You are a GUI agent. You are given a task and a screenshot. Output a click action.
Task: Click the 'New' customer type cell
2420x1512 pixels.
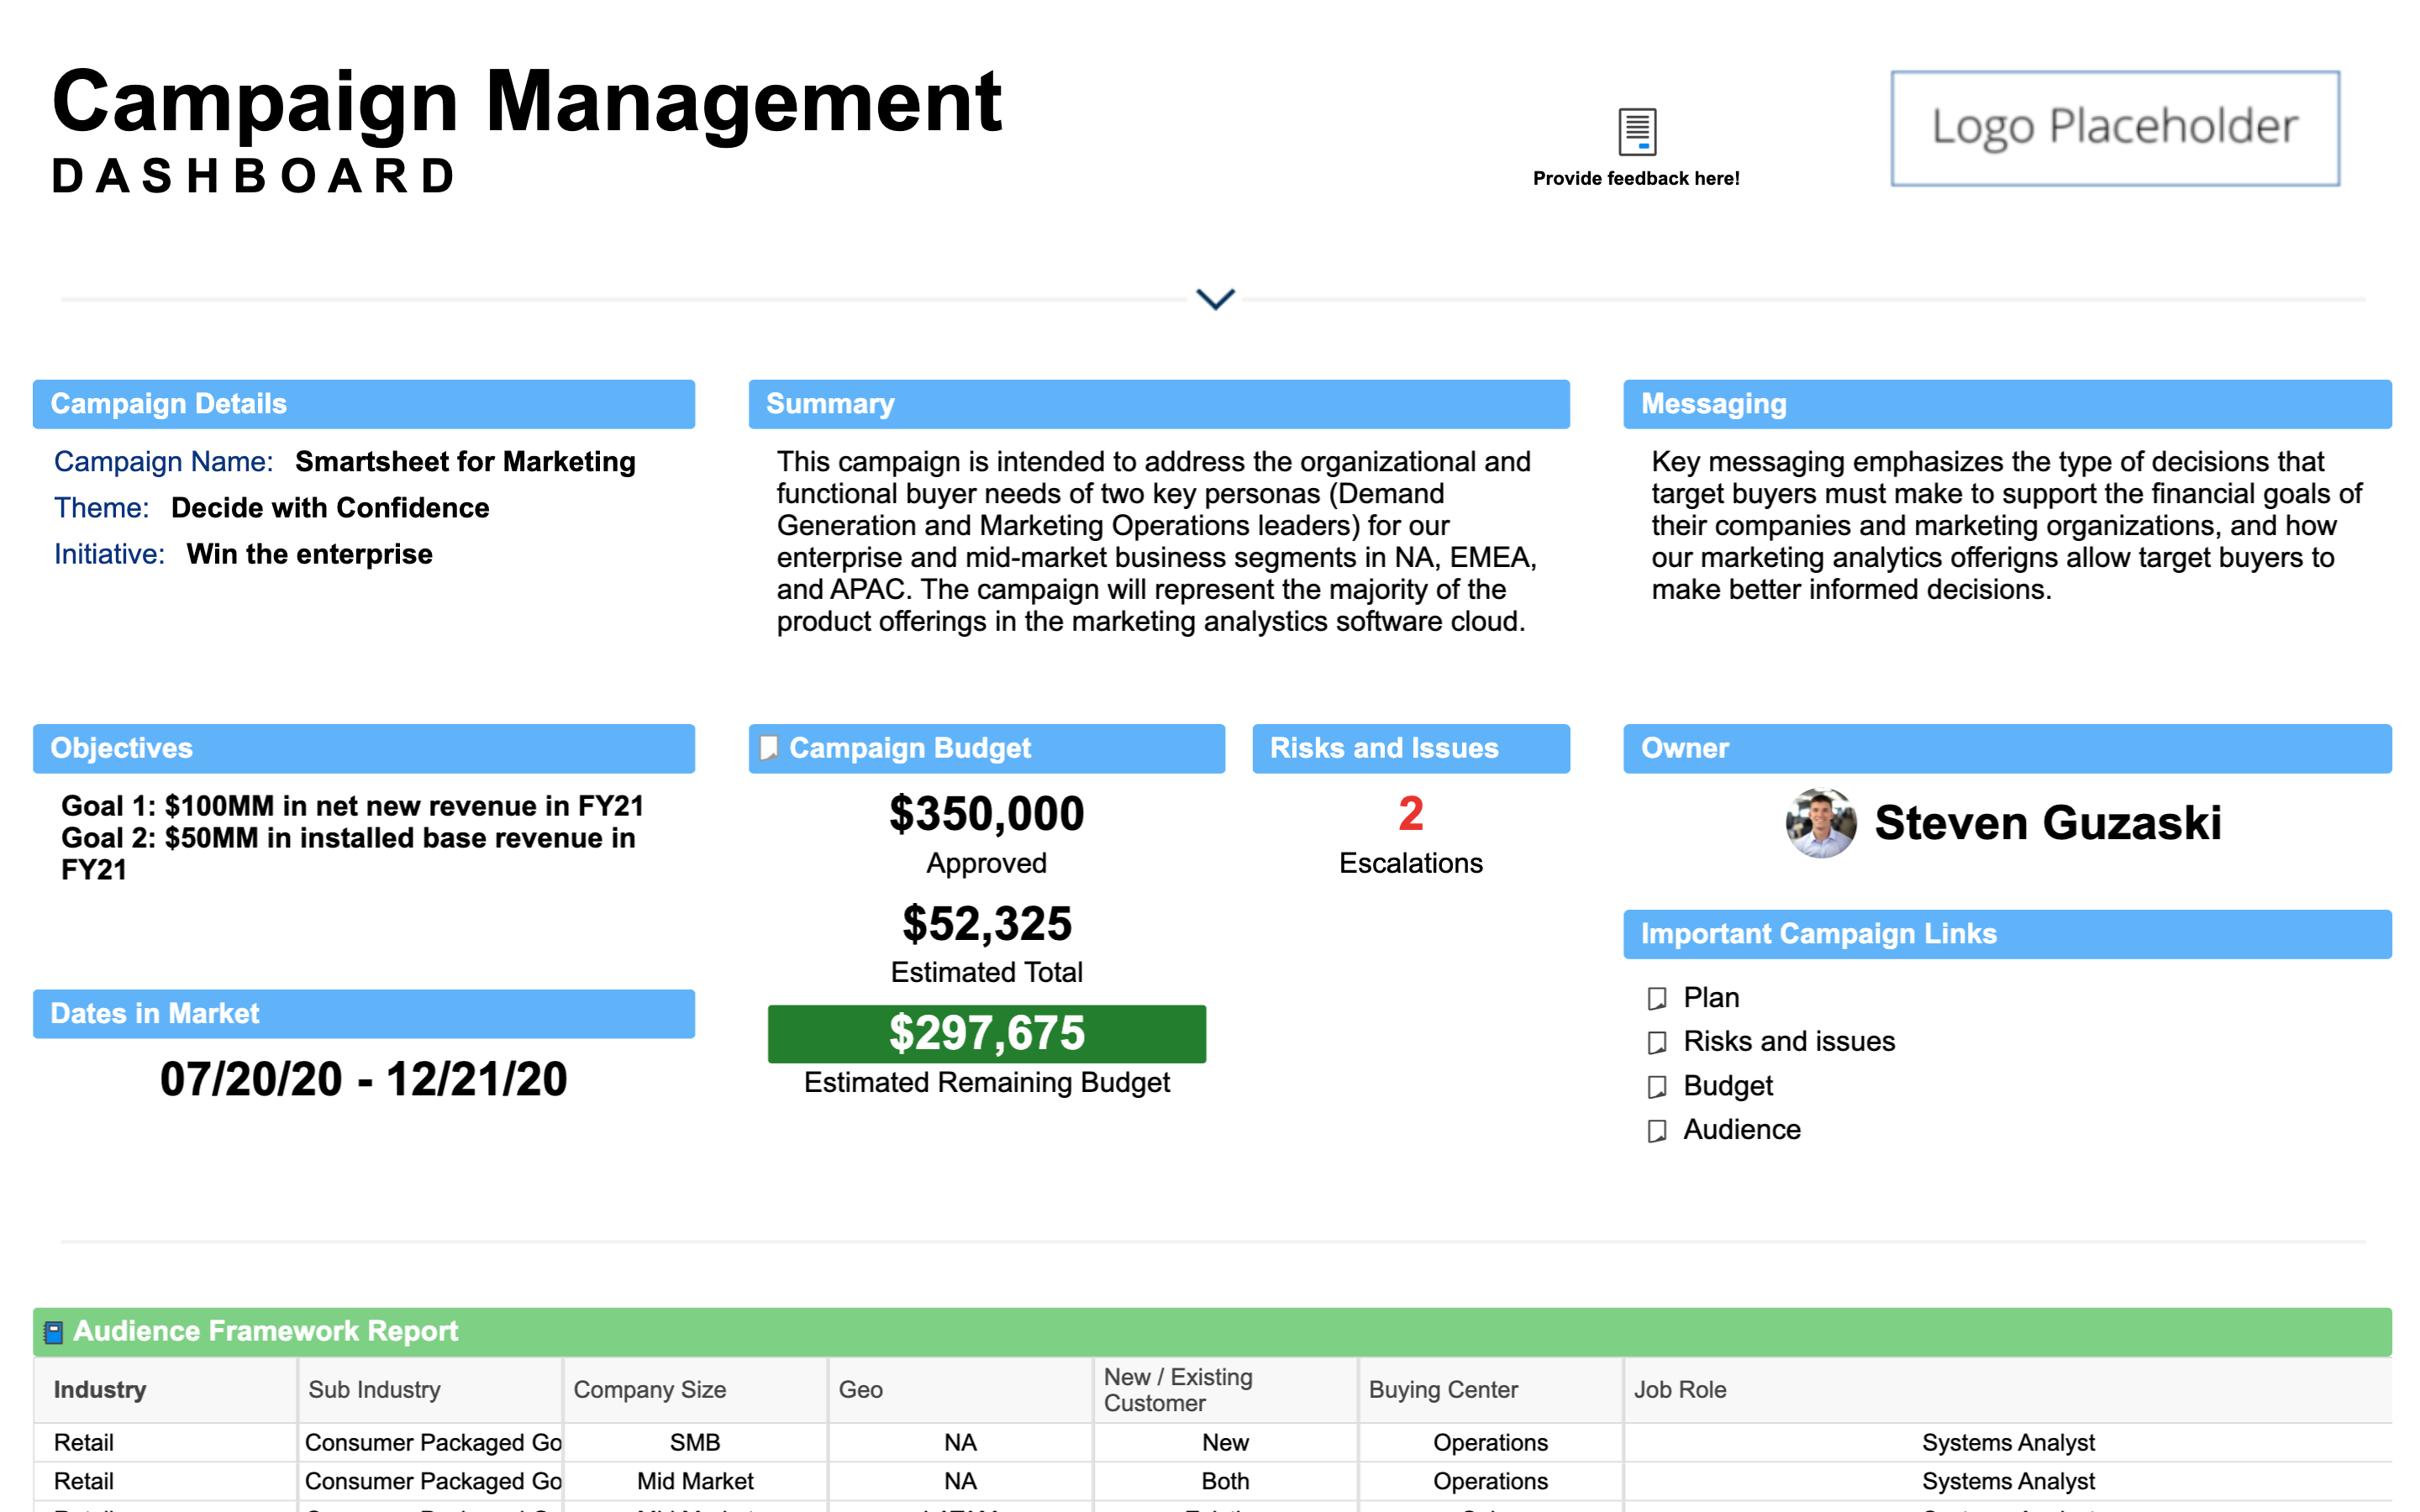[1225, 1442]
